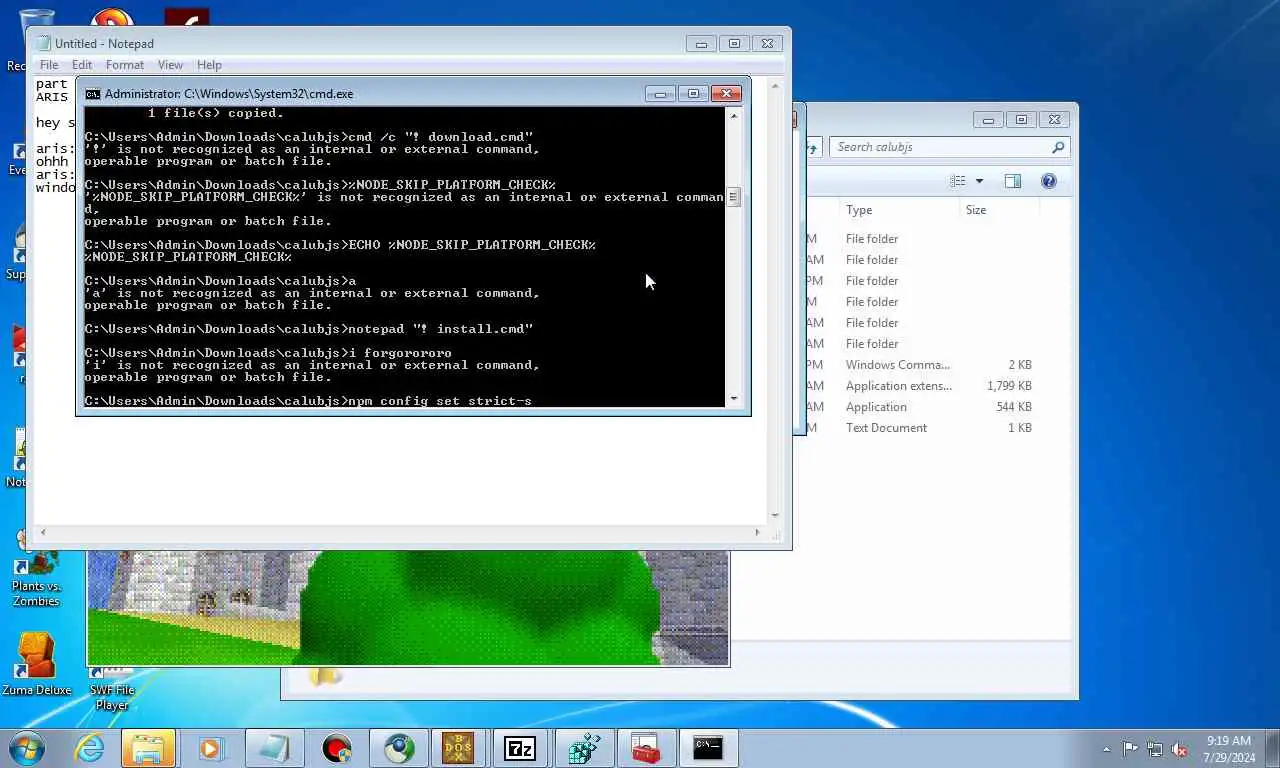
Task: Click the cmd scrollbar down arrow
Action: 733,398
